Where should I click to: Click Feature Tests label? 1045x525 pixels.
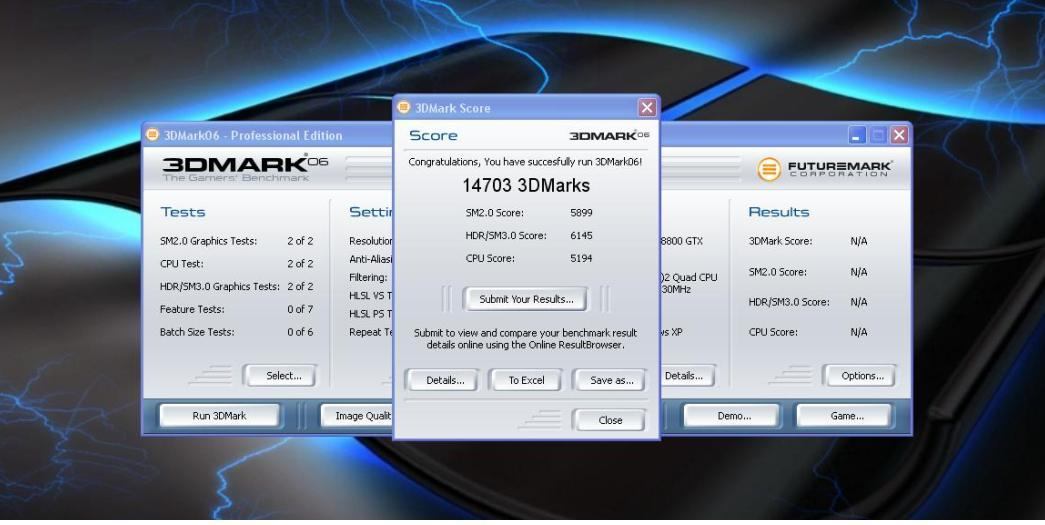pos(192,309)
